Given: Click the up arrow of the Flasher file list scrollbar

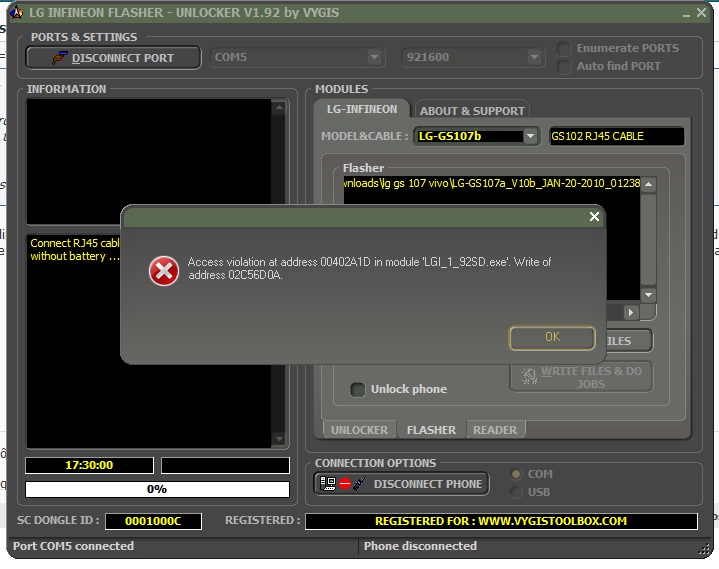Looking at the screenshot, I should [x=648, y=184].
